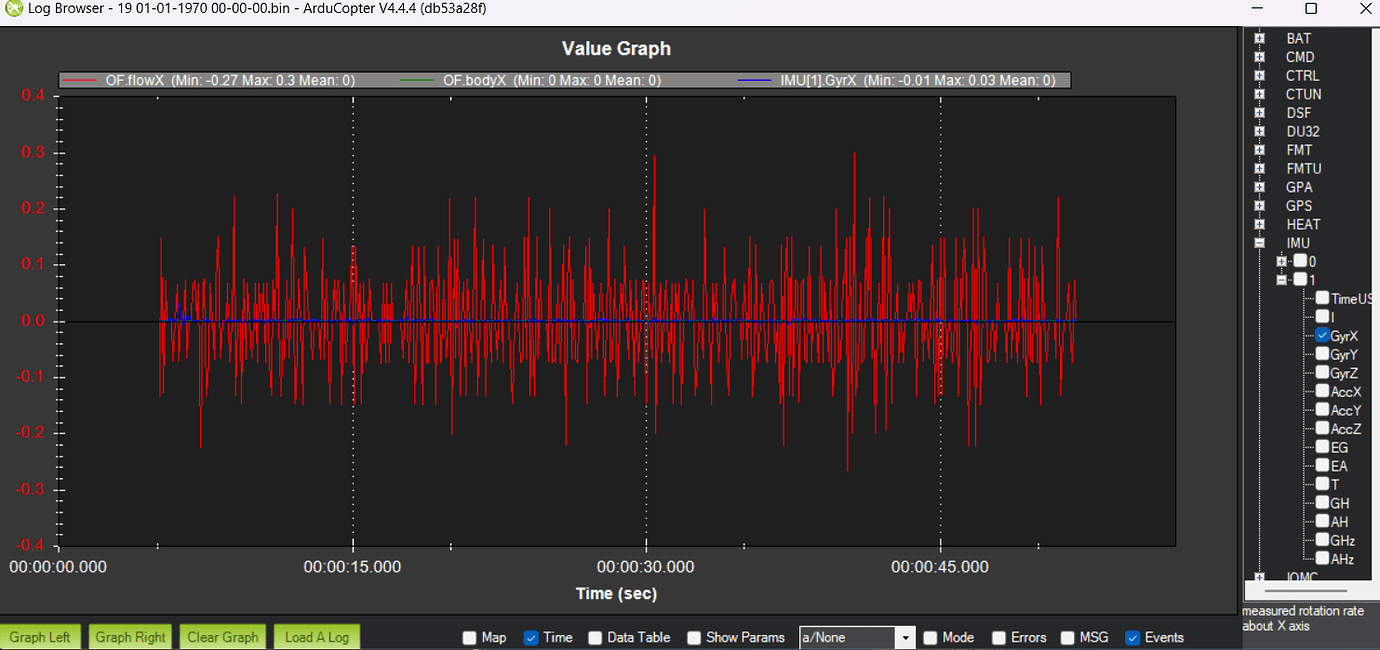This screenshot has height=650, width=1380.
Task: Click the red OF.flowX legend line marker
Action: point(82,80)
